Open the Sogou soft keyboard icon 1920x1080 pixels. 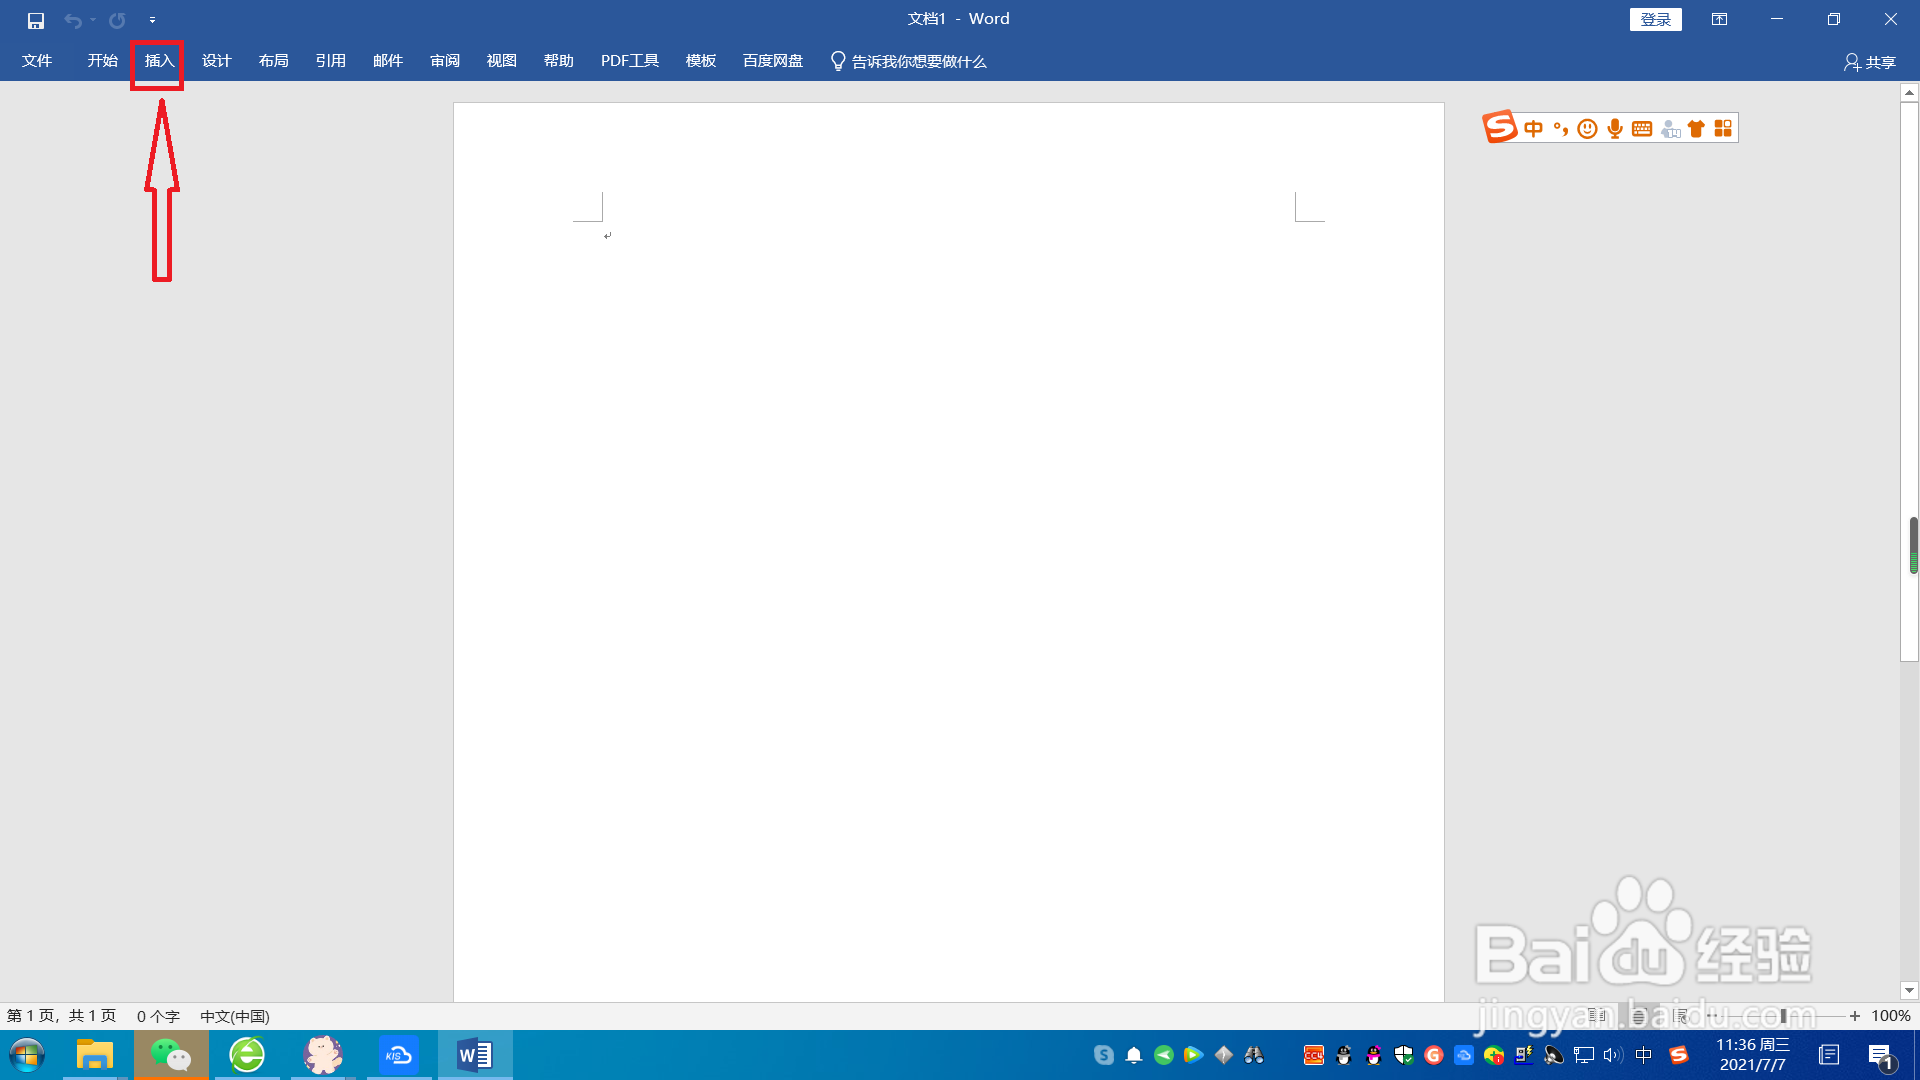(1641, 128)
